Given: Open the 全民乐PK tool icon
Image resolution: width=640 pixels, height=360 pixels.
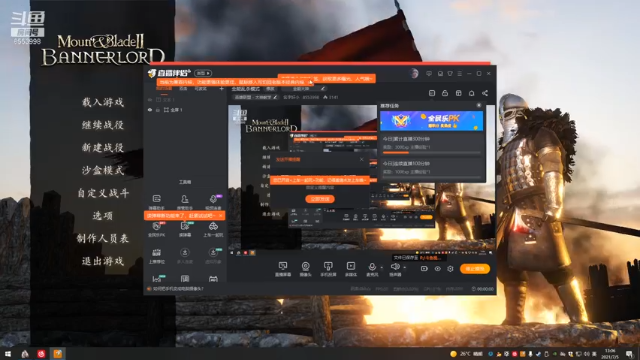Looking at the screenshot, I should click(x=156, y=227).
